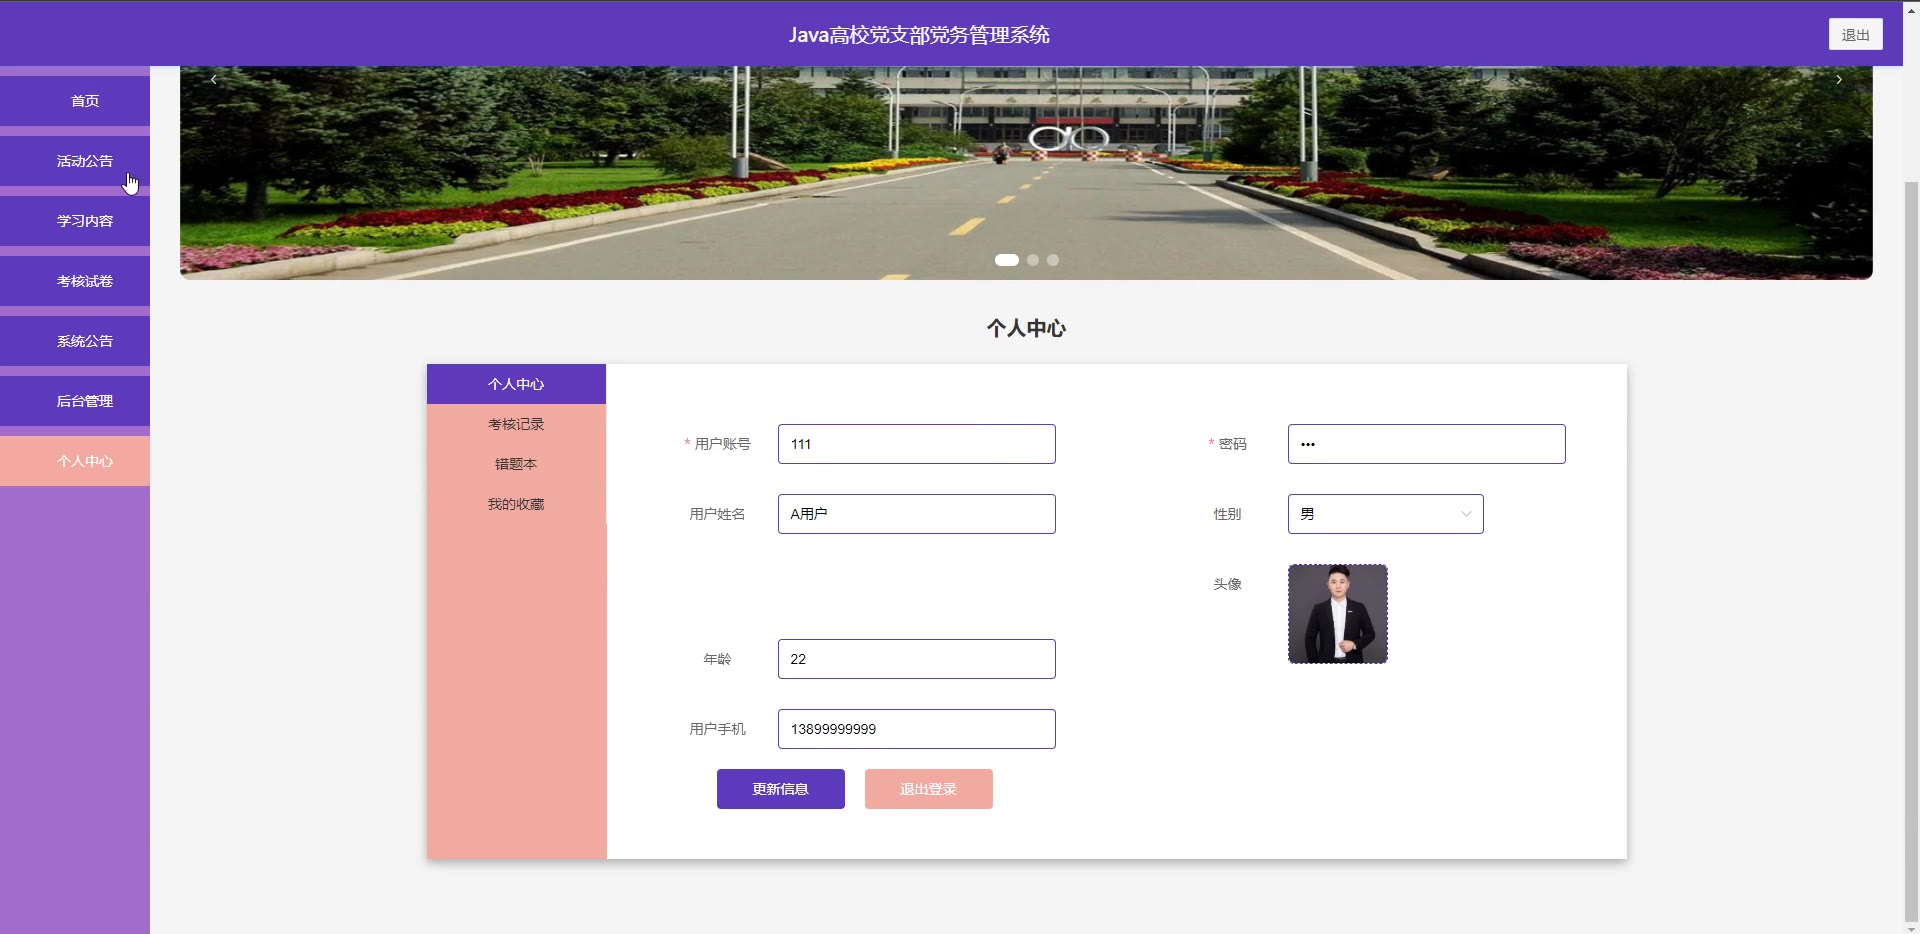Click the campus banner image
The image size is (1920, 934).
click(x=1026, y=173)
